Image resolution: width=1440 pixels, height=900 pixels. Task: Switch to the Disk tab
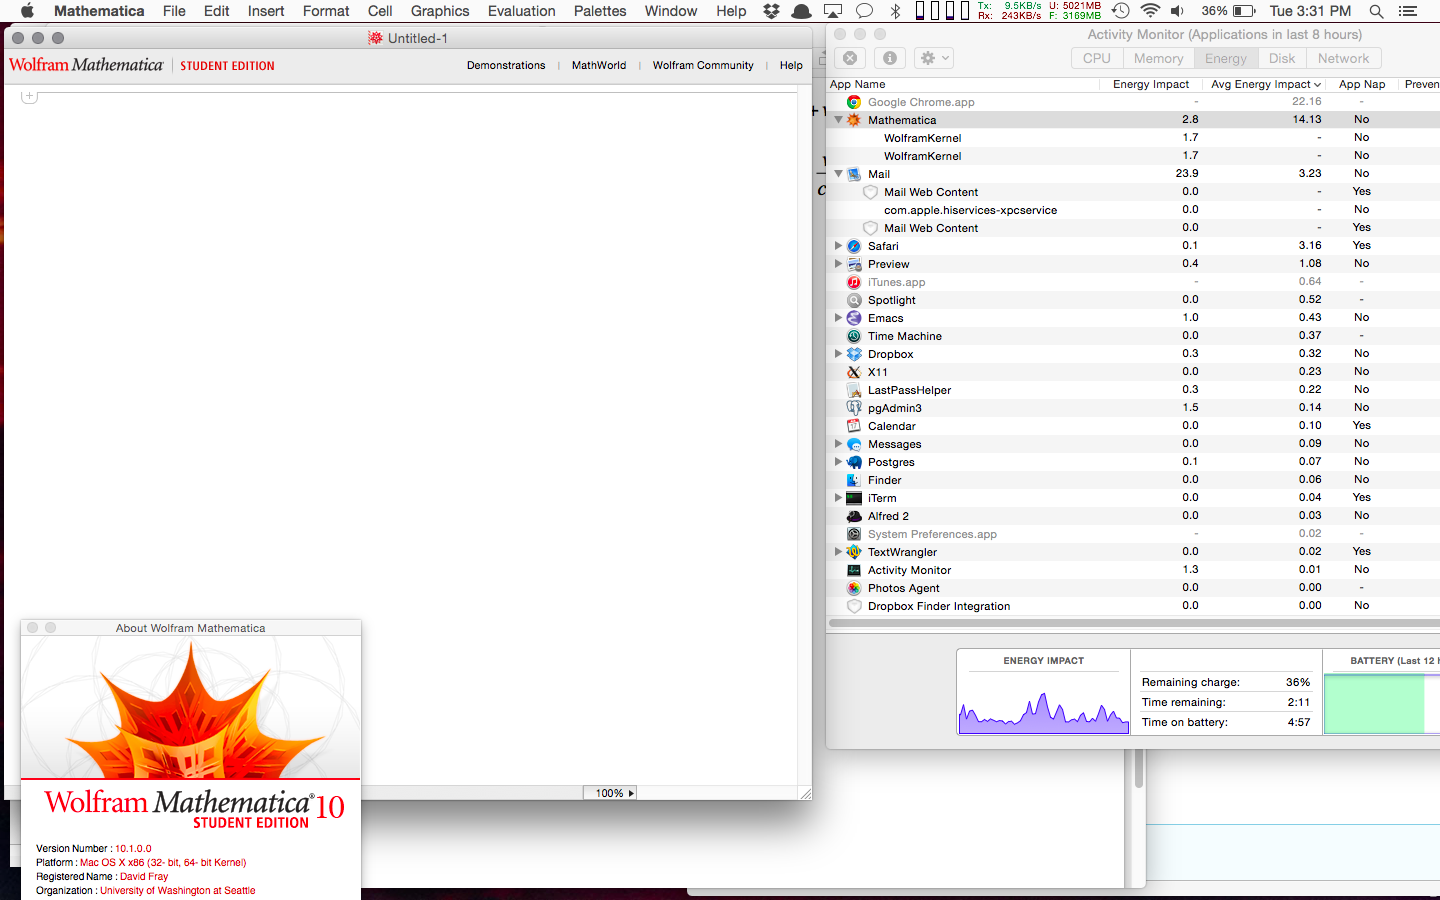(1282, 58)
